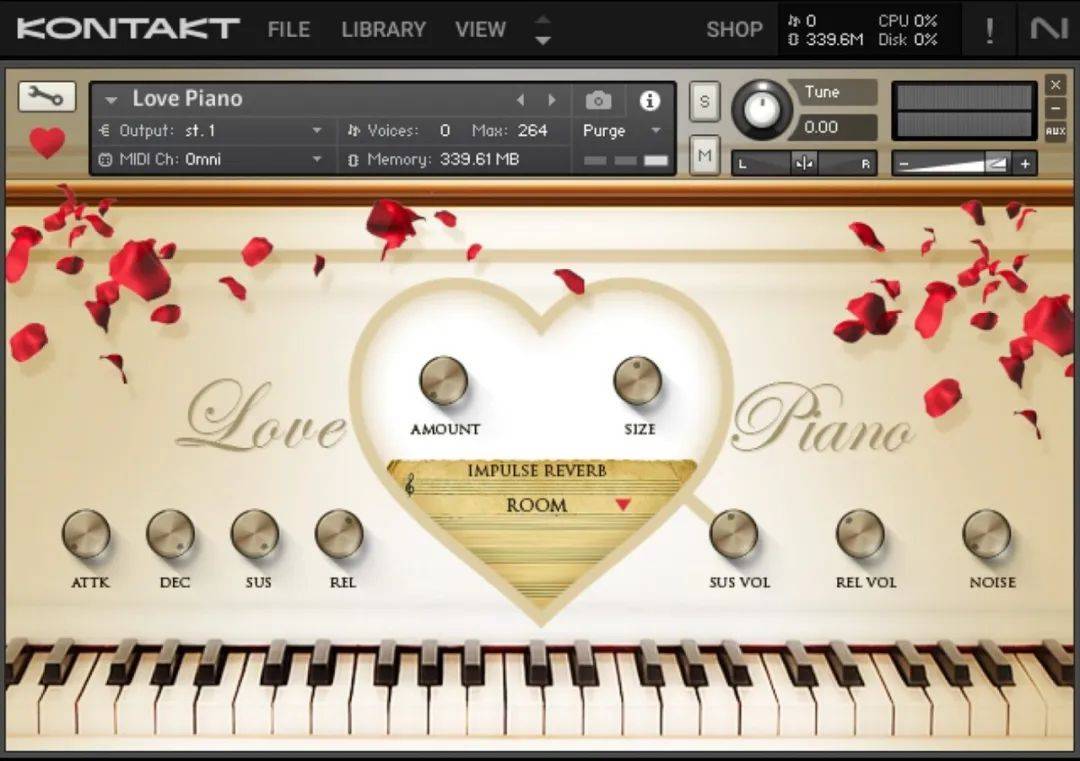Adjust the left-right pan slider

pos(804,164)
